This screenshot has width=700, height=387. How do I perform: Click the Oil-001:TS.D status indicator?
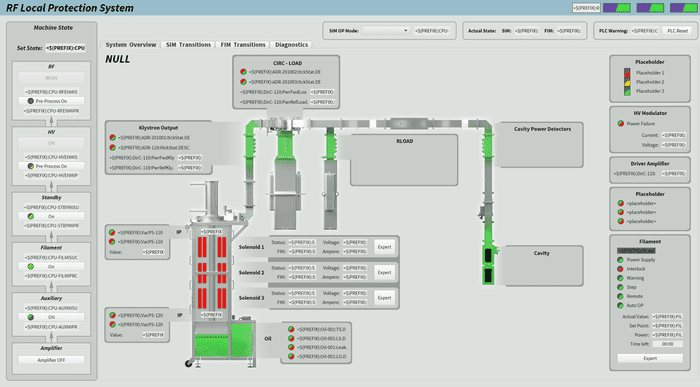point(291,329)
